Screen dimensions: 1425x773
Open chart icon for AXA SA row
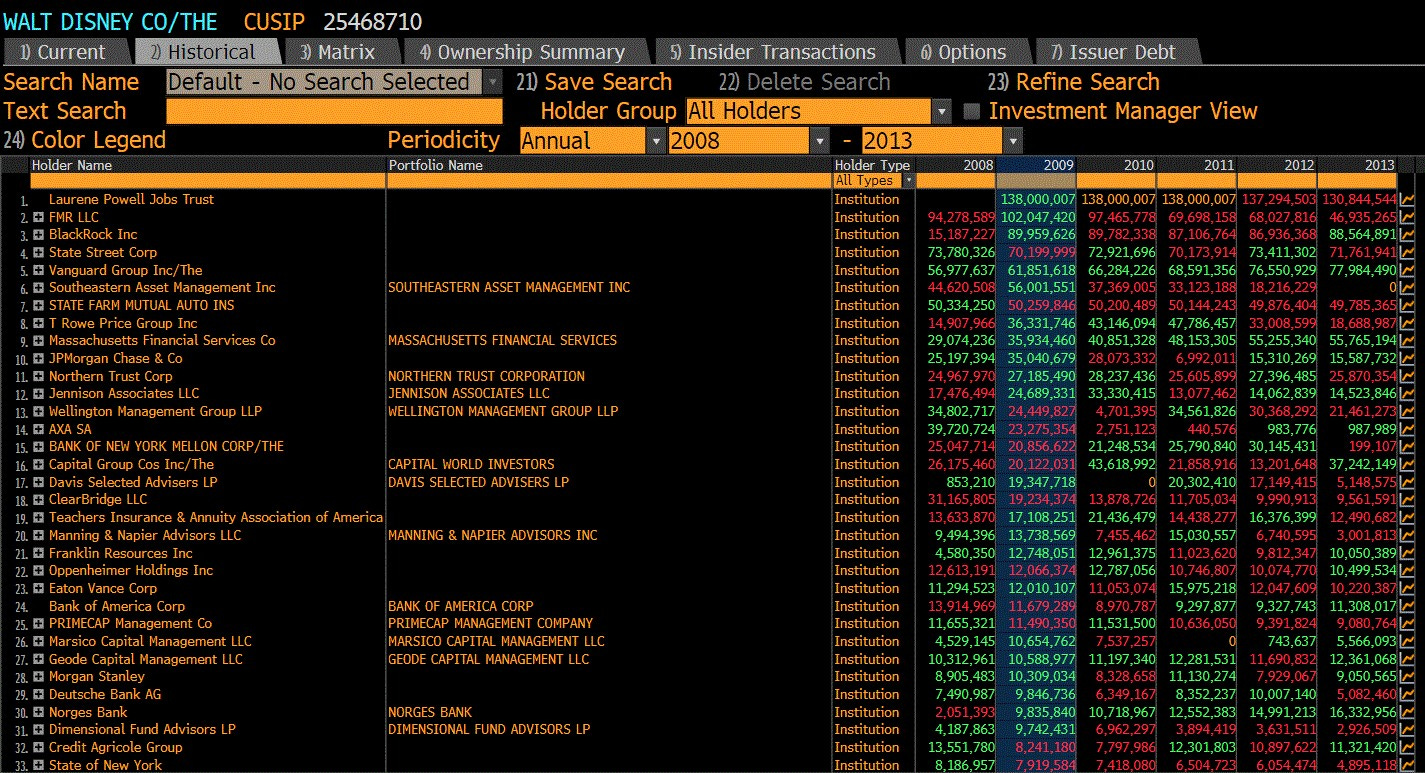coord(1407,429)
